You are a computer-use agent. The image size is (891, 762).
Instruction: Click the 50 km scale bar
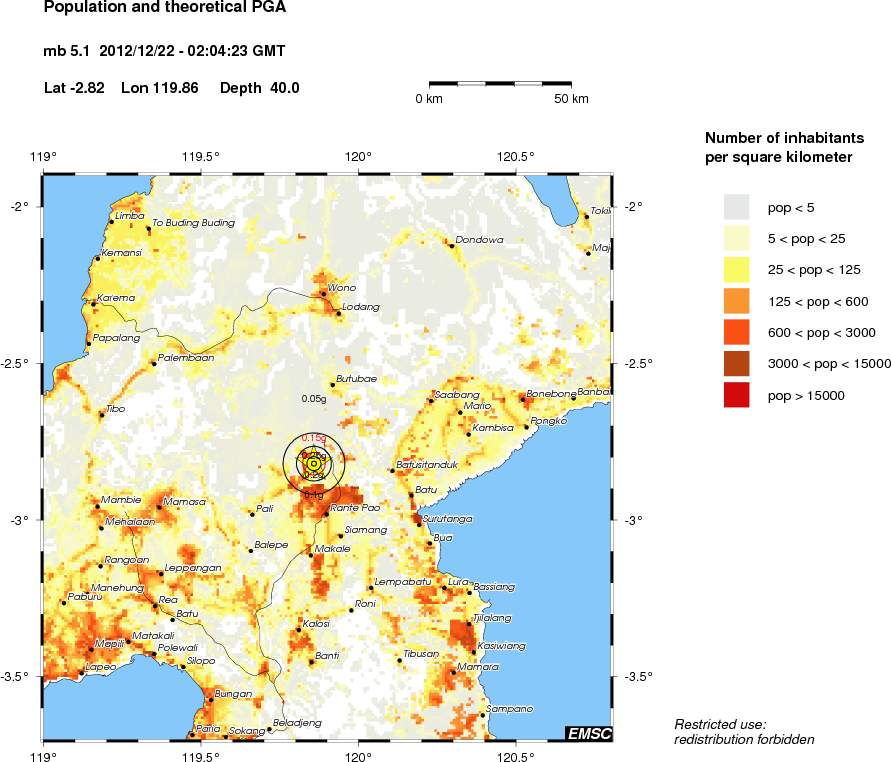click(500, 84)
